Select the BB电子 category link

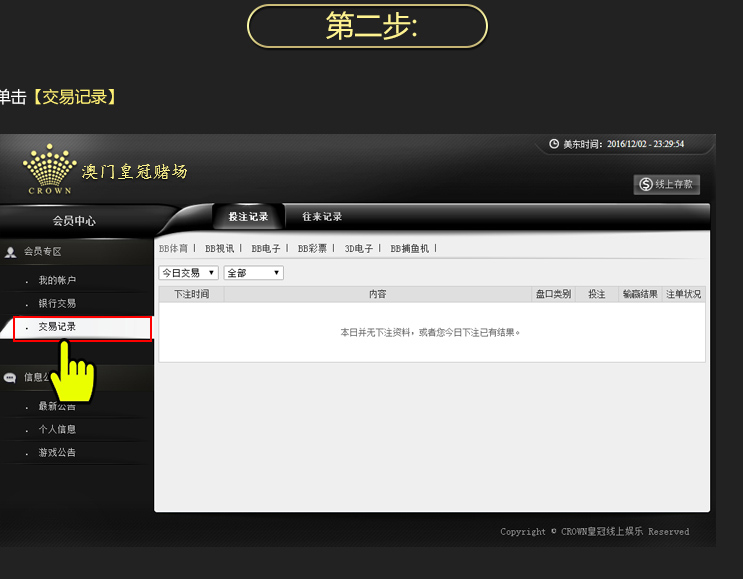coord(266,248)
